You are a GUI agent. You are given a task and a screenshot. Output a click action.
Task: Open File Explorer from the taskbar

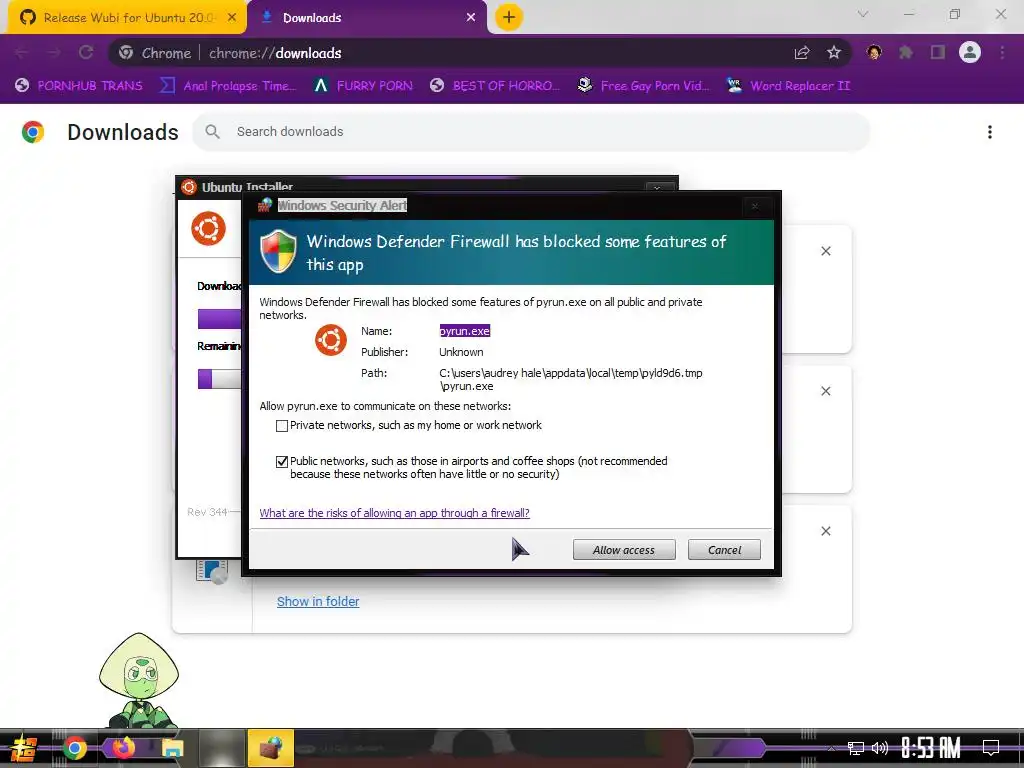tap(173, 748)
